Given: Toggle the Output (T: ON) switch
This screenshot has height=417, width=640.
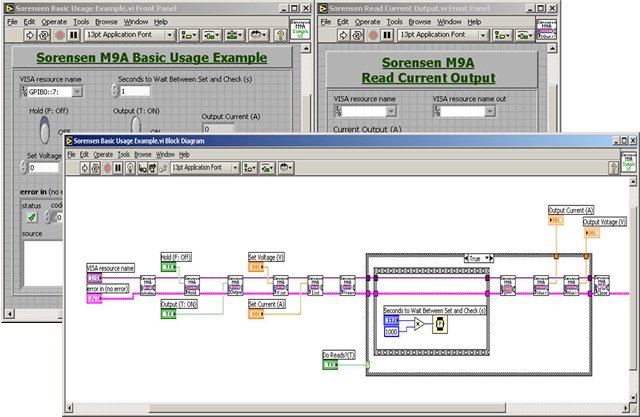Looking at the screenshot, I should 133,129.
